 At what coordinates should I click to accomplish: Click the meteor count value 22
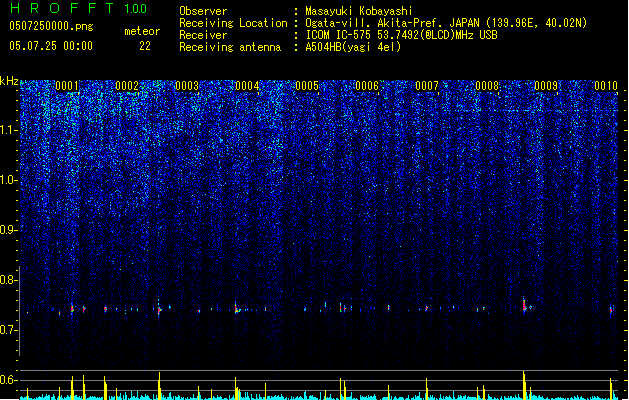click(145, 46)
